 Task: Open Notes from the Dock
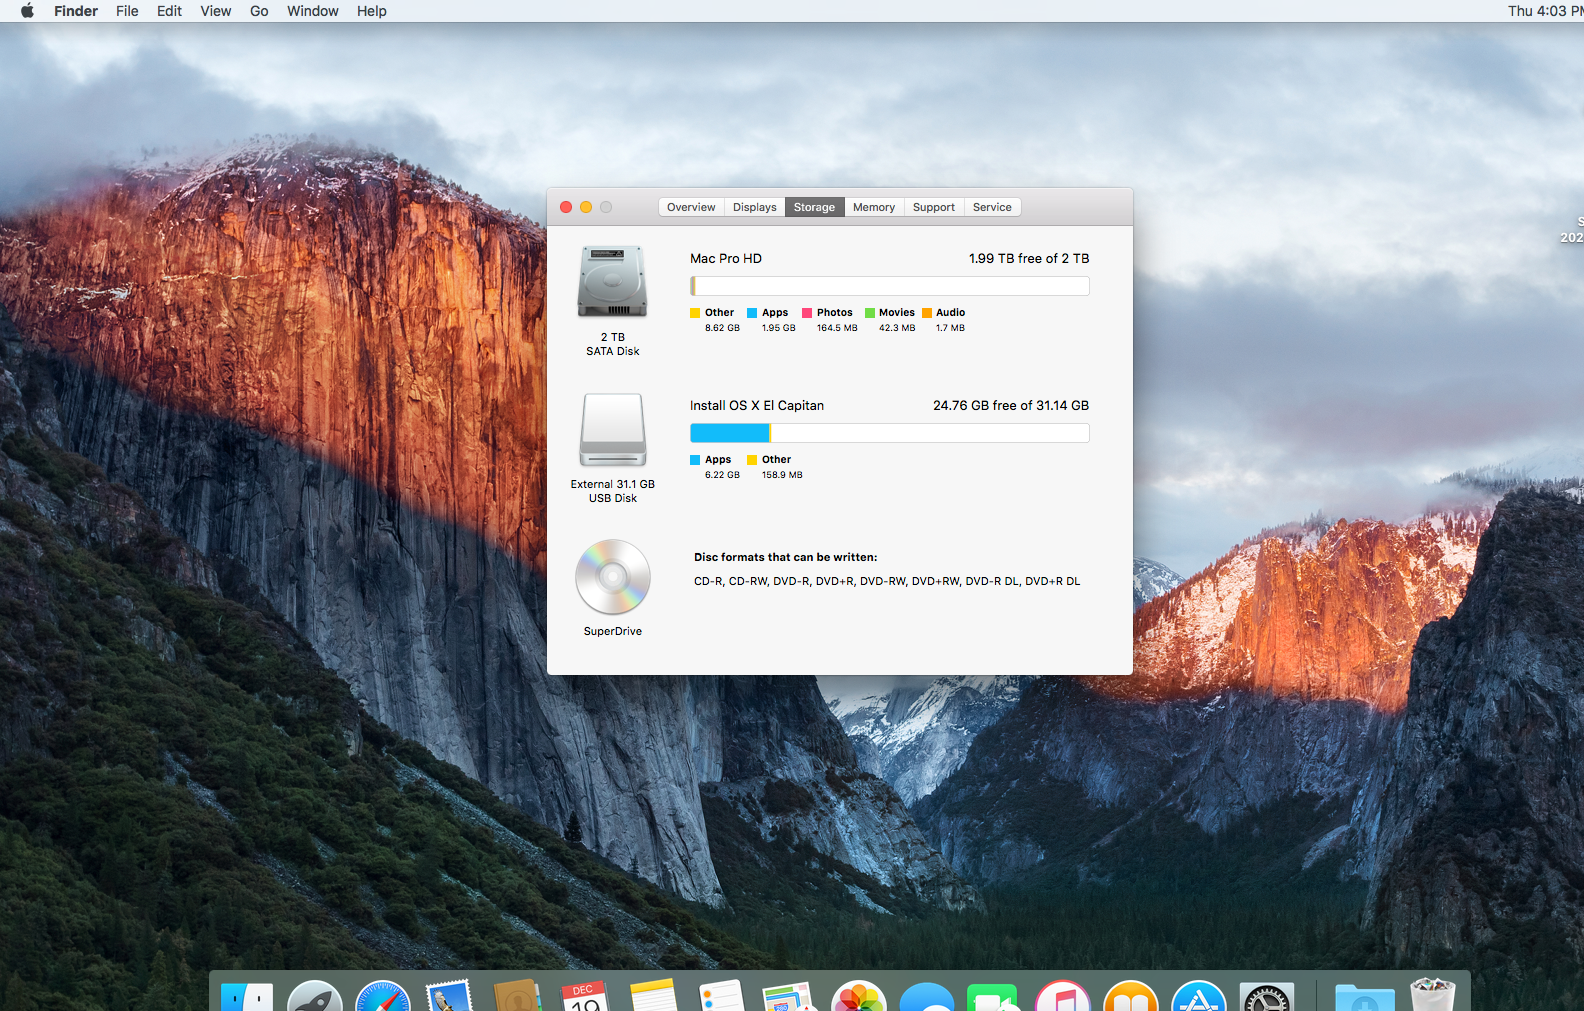653,996
